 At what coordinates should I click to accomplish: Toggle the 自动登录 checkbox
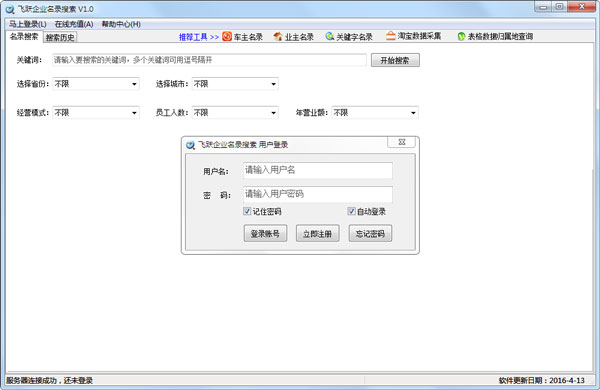(x=351, y=211)
